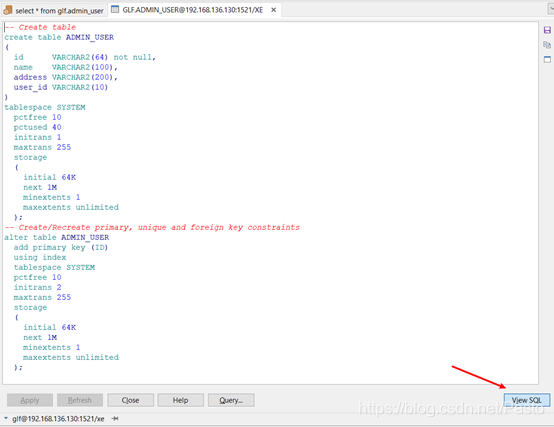
Task: Click the Copy SQL to clipboard icon
Action: click(x=547, y=45)
